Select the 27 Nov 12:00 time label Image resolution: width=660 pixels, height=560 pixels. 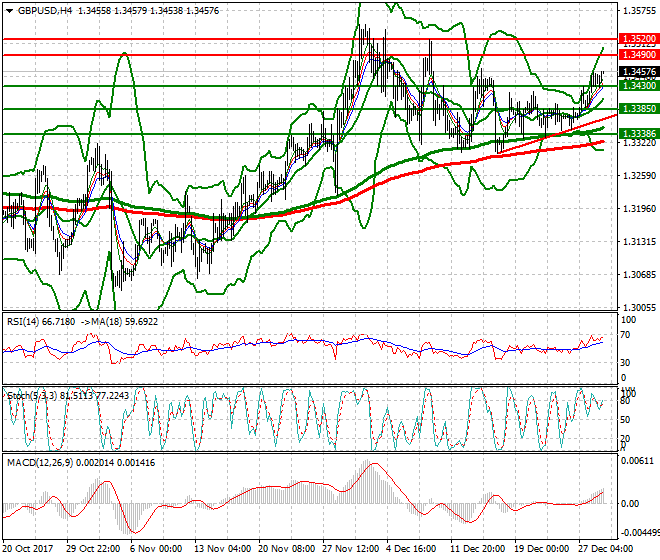[351, 549]
